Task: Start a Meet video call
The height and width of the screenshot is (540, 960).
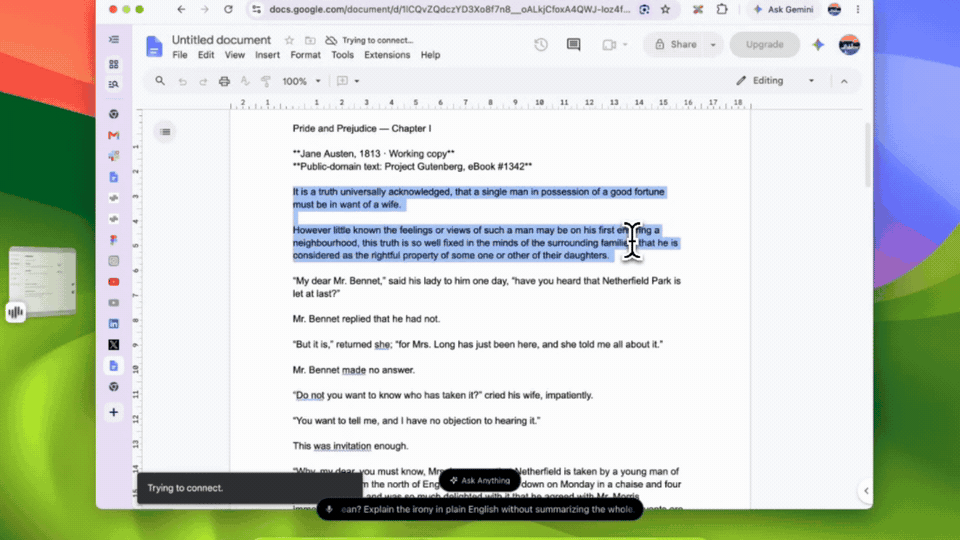Action: point(609,45)
